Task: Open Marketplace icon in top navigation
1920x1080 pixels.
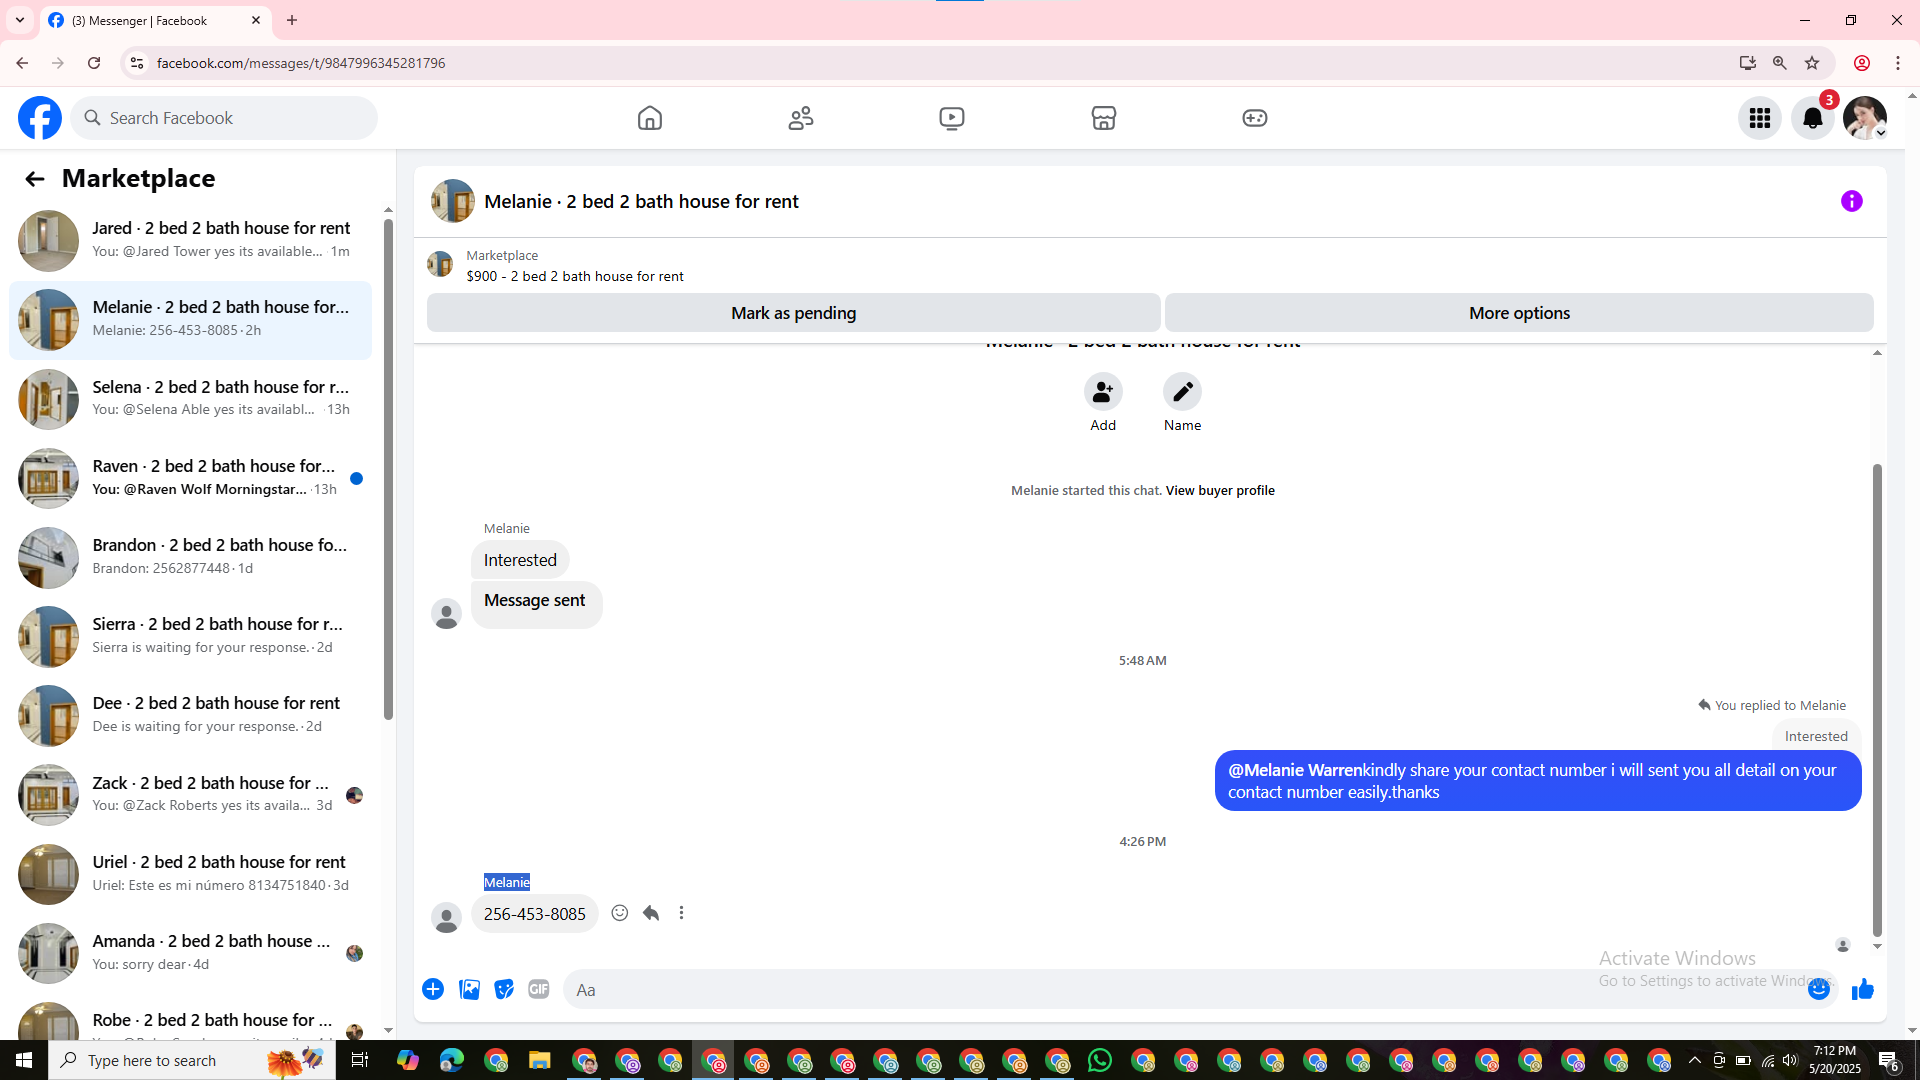Action: (1103, 118)
